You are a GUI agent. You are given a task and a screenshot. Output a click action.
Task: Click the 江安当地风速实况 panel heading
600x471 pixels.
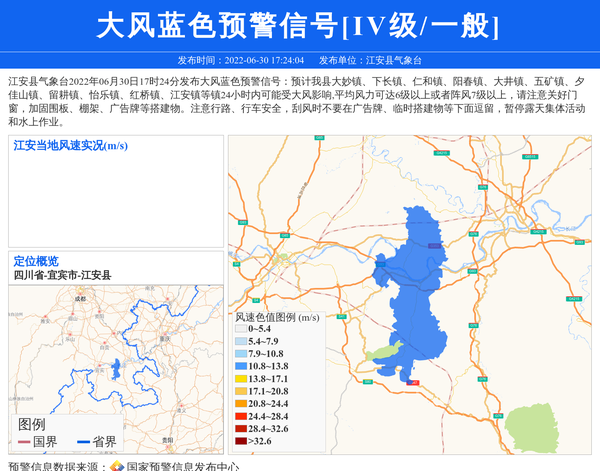(70, 145)
